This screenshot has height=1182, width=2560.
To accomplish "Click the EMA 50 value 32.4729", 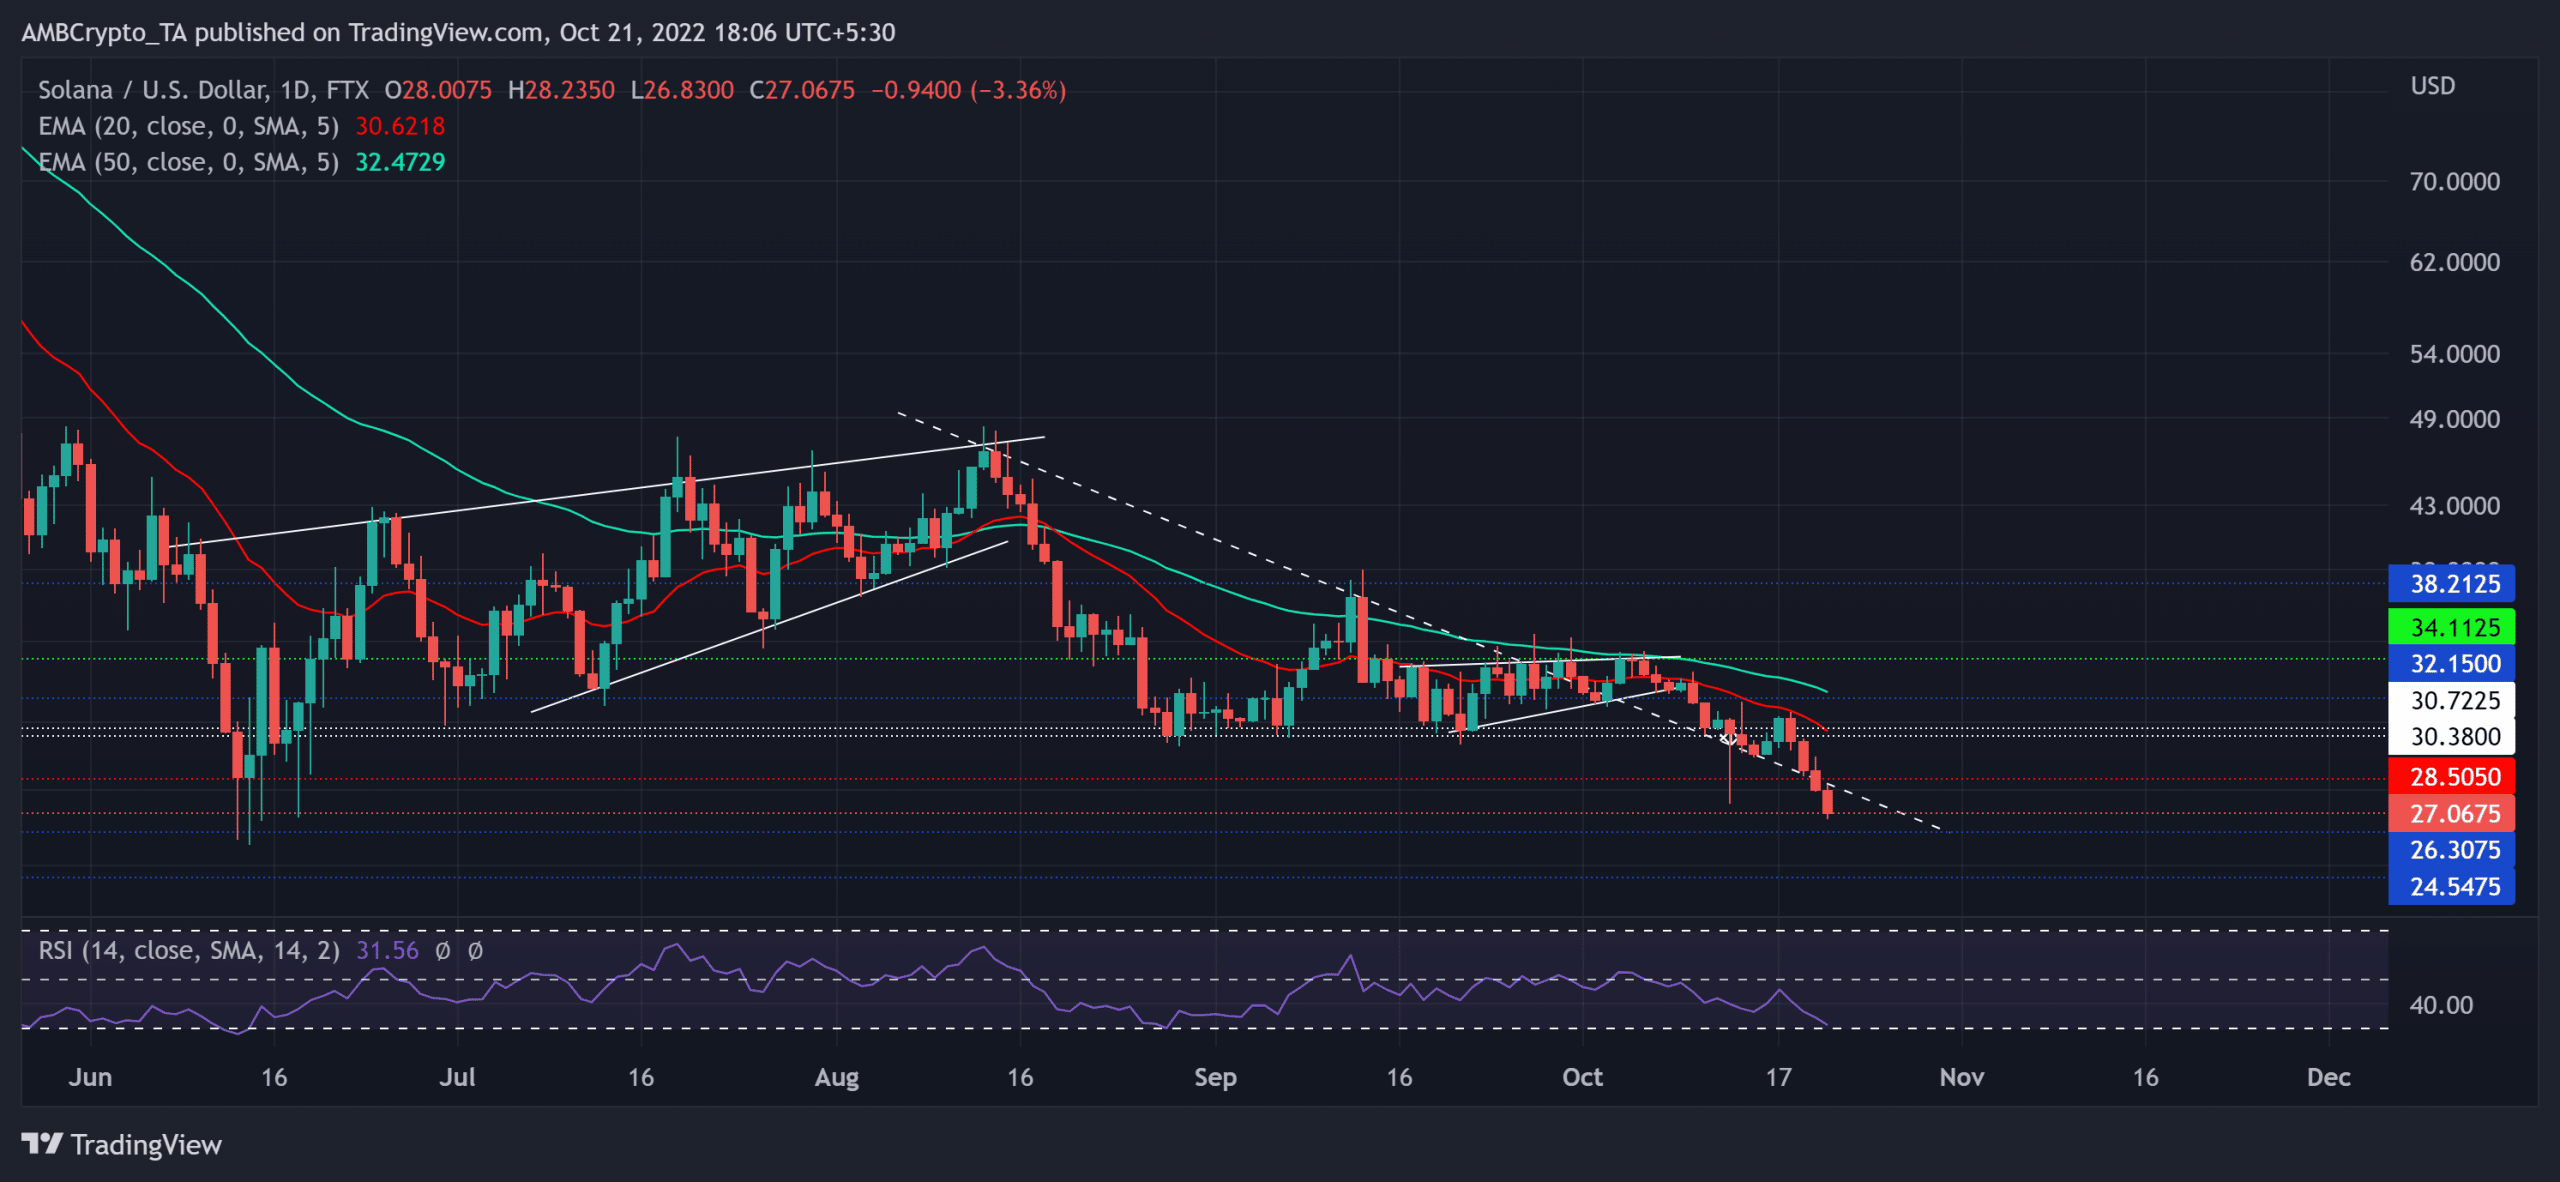I will coord(400,162).
